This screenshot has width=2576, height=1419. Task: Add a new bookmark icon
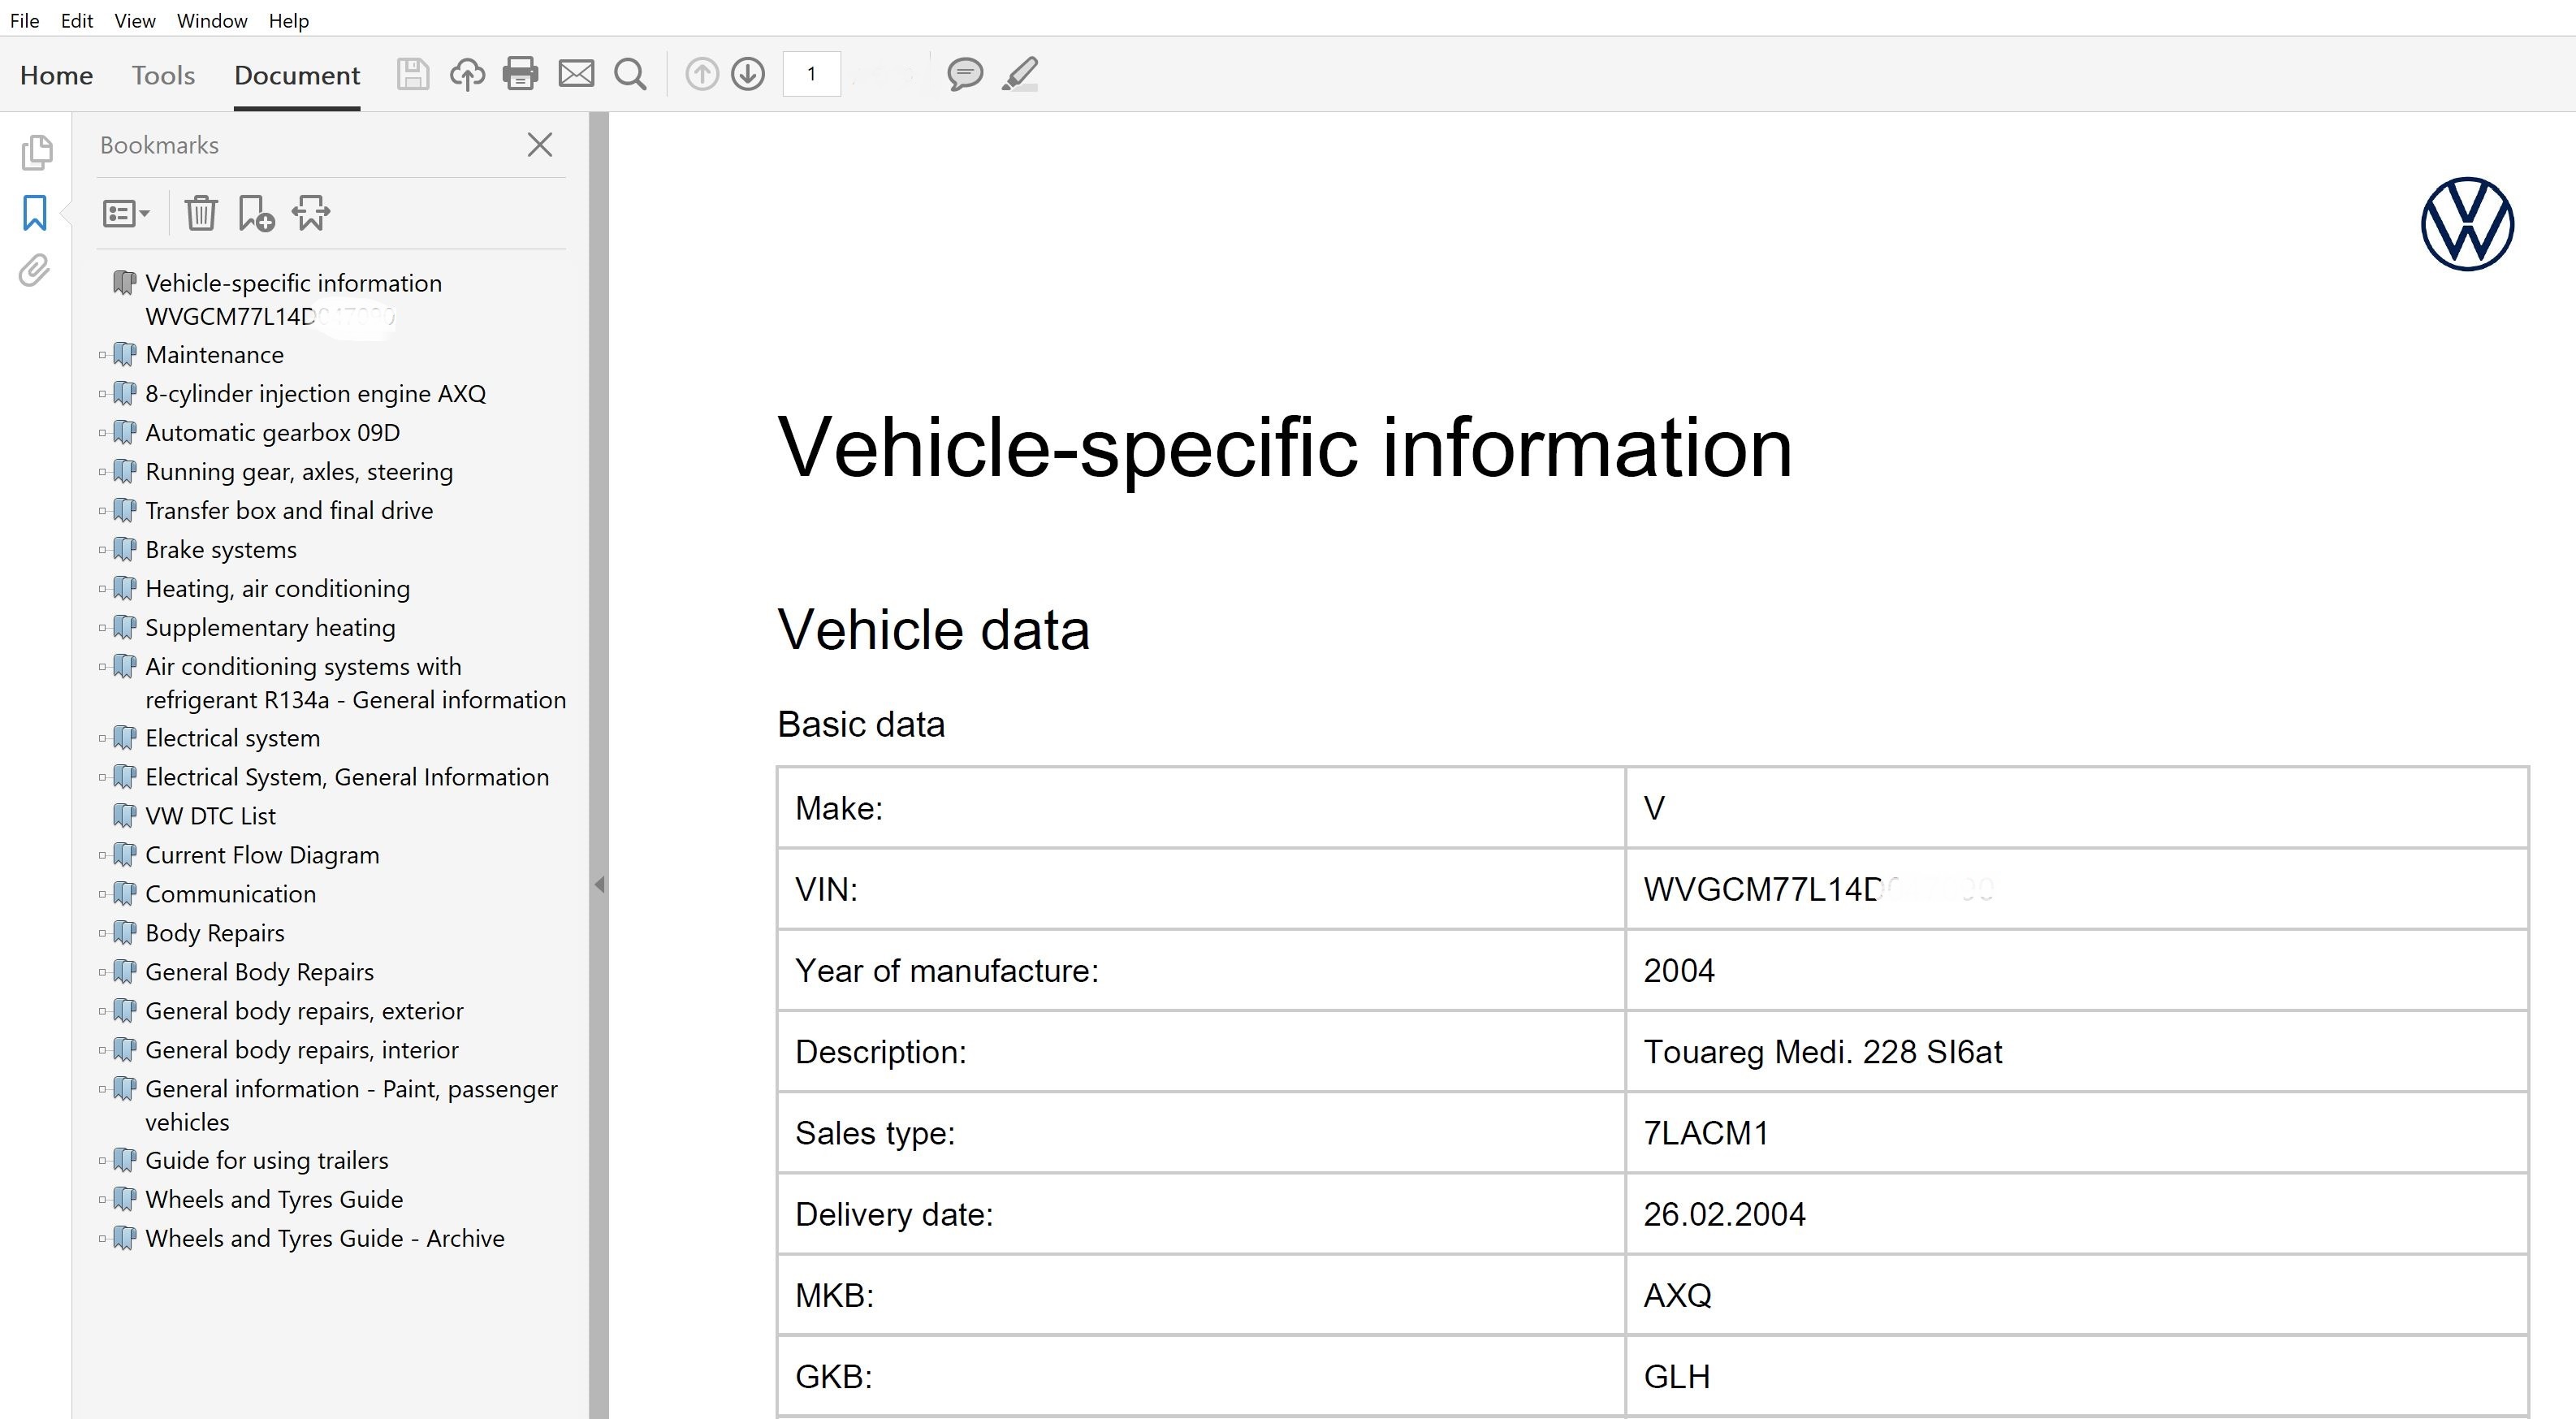(256, 213)
